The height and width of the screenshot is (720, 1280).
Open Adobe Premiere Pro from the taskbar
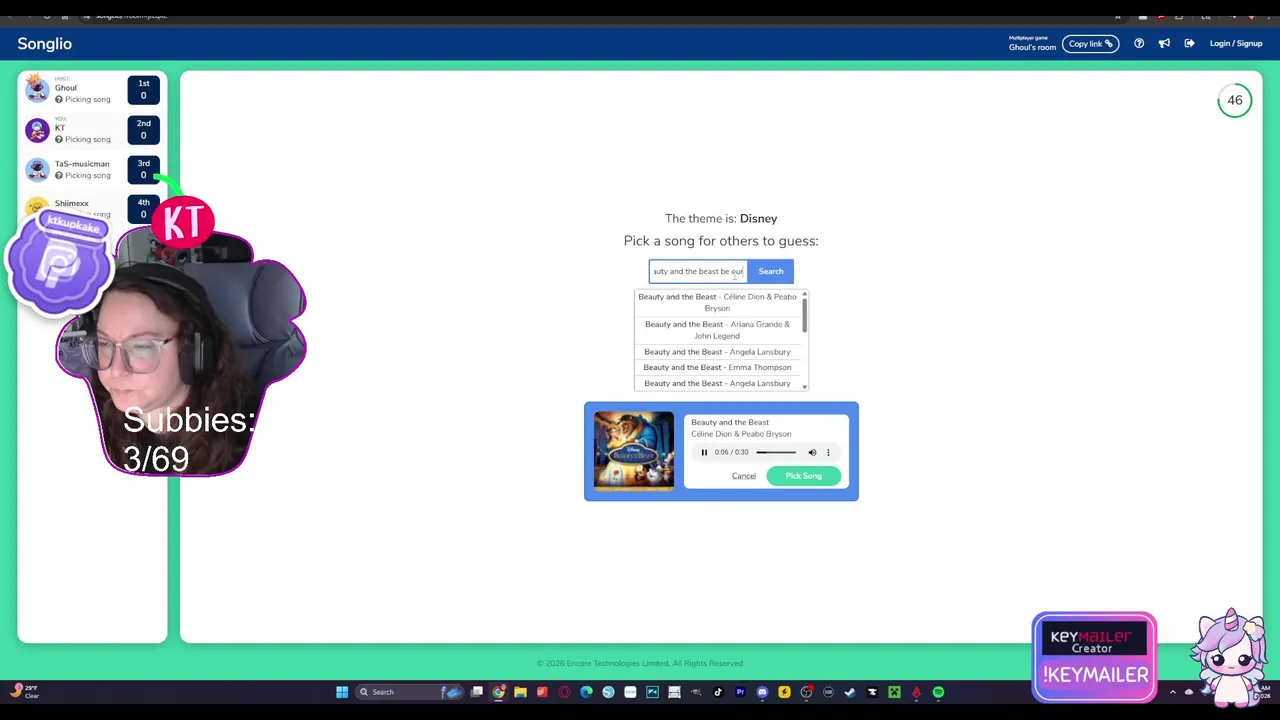[740, 692]
